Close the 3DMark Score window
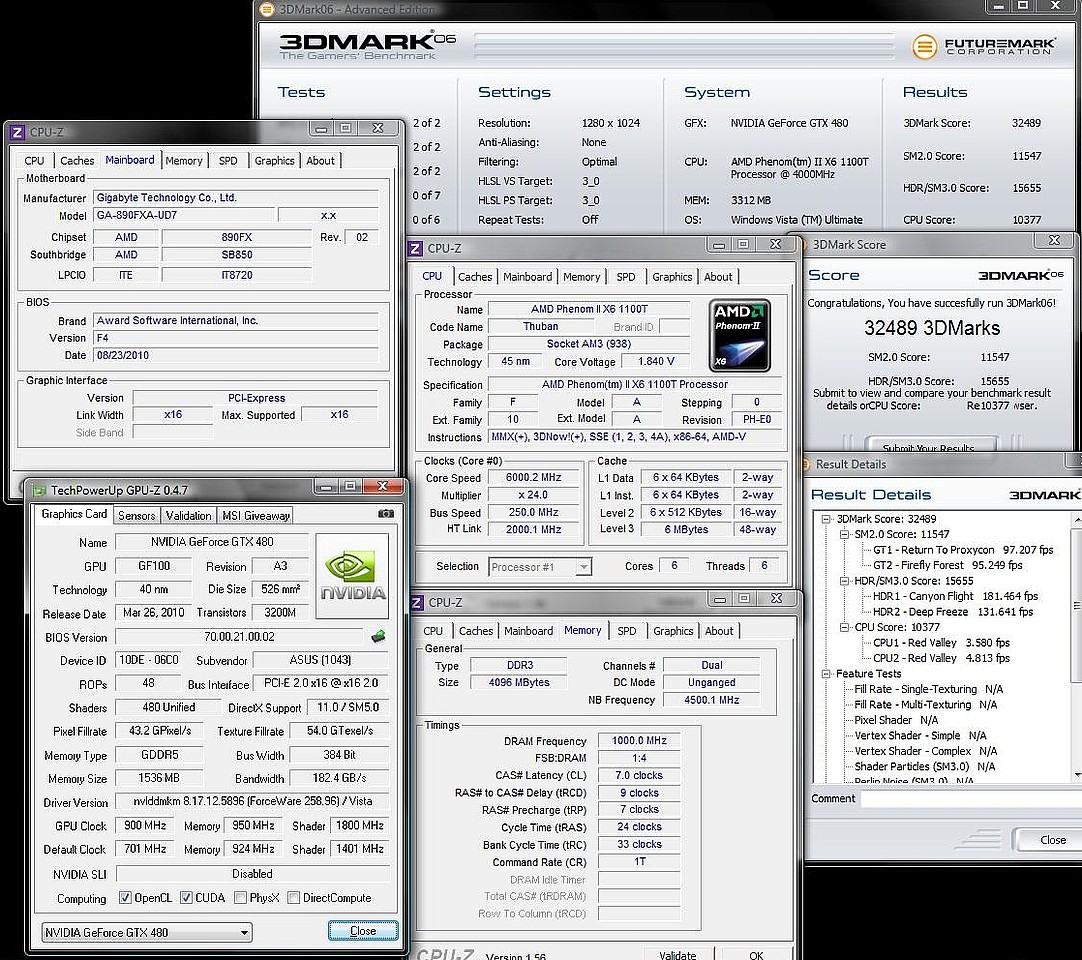1082x960 pixels. coord(1054,241)
